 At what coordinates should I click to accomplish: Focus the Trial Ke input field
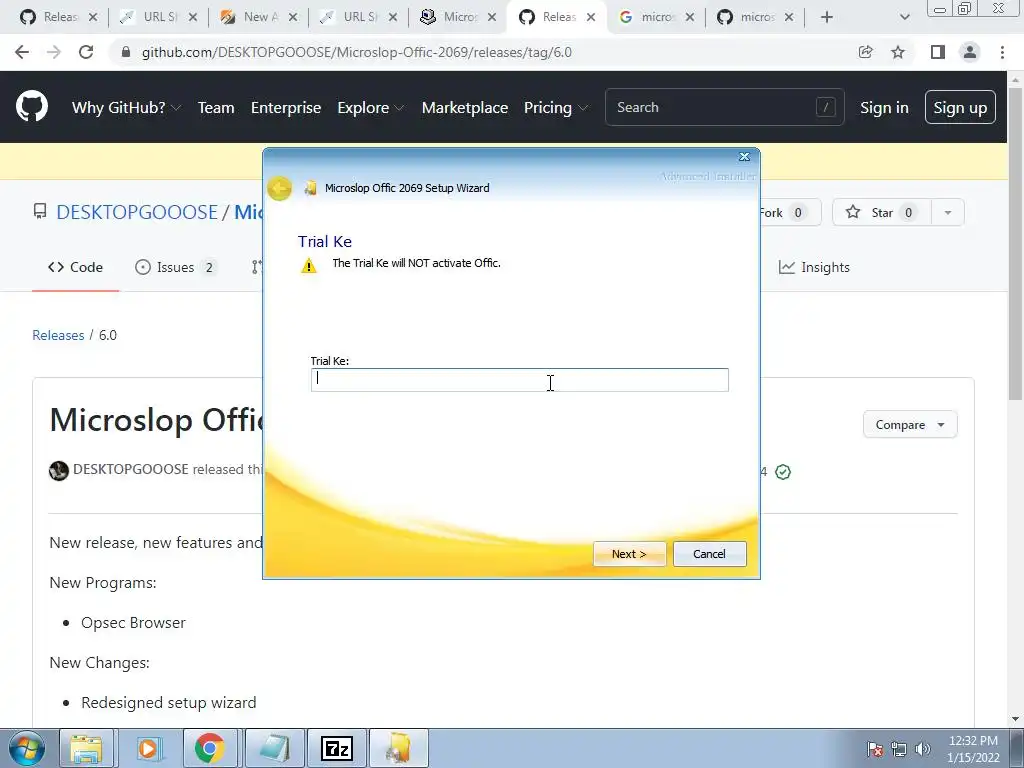[520, 380]
